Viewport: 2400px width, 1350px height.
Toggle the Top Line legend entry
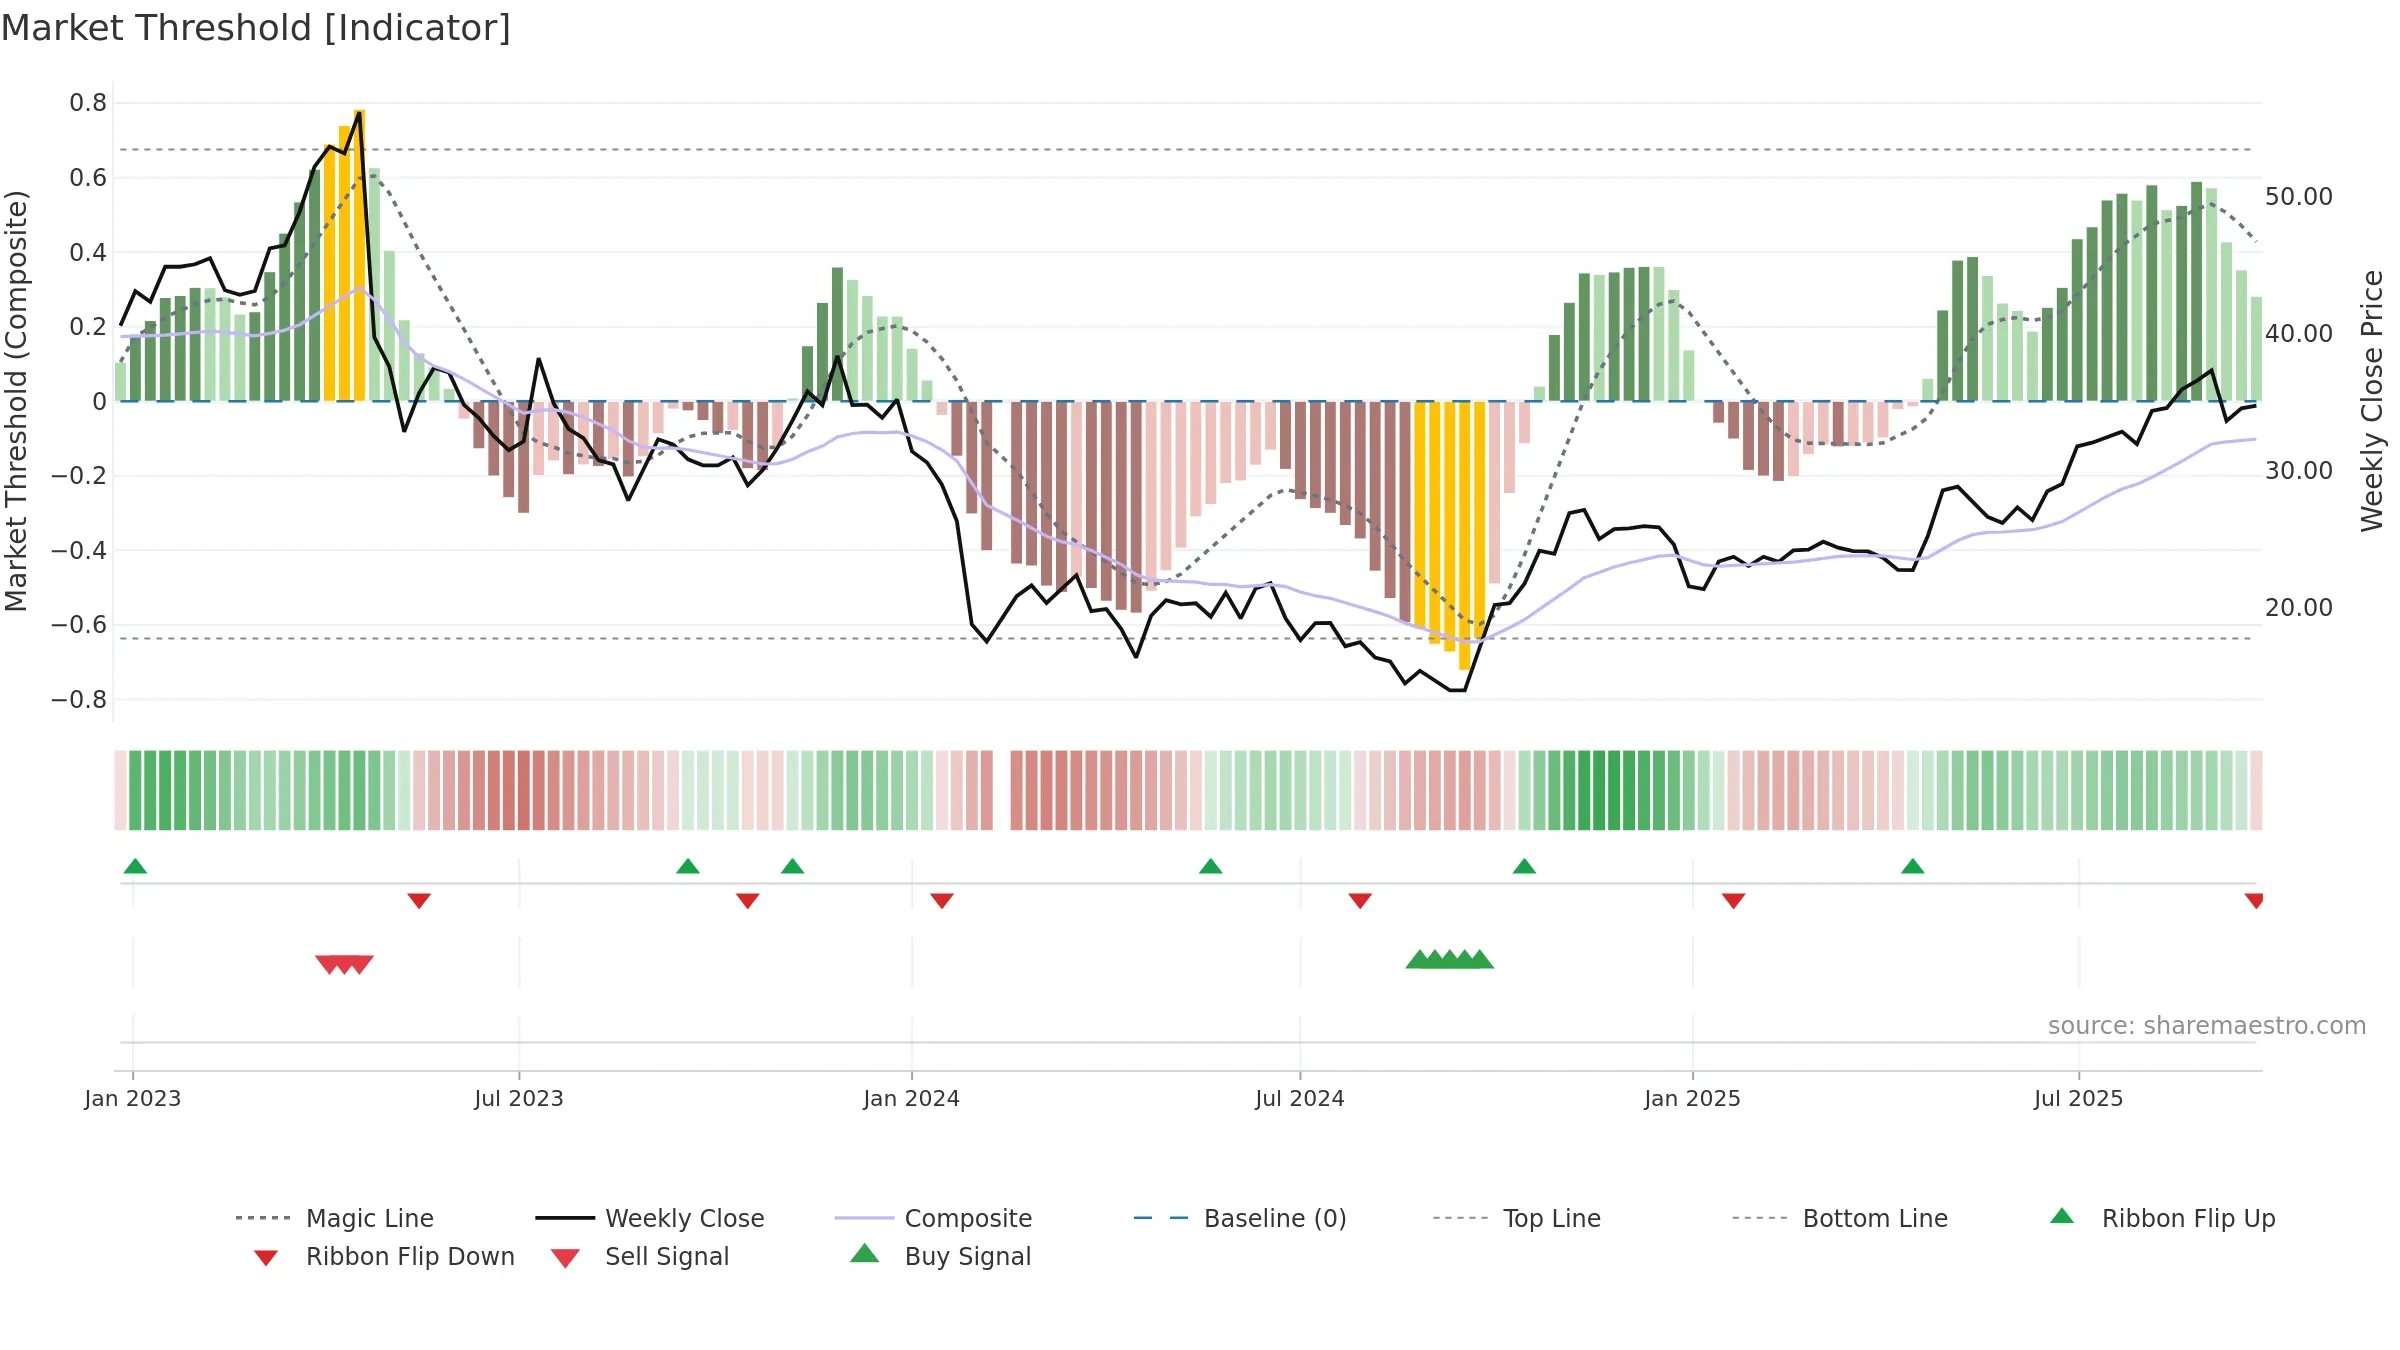click(1517, 1218)
